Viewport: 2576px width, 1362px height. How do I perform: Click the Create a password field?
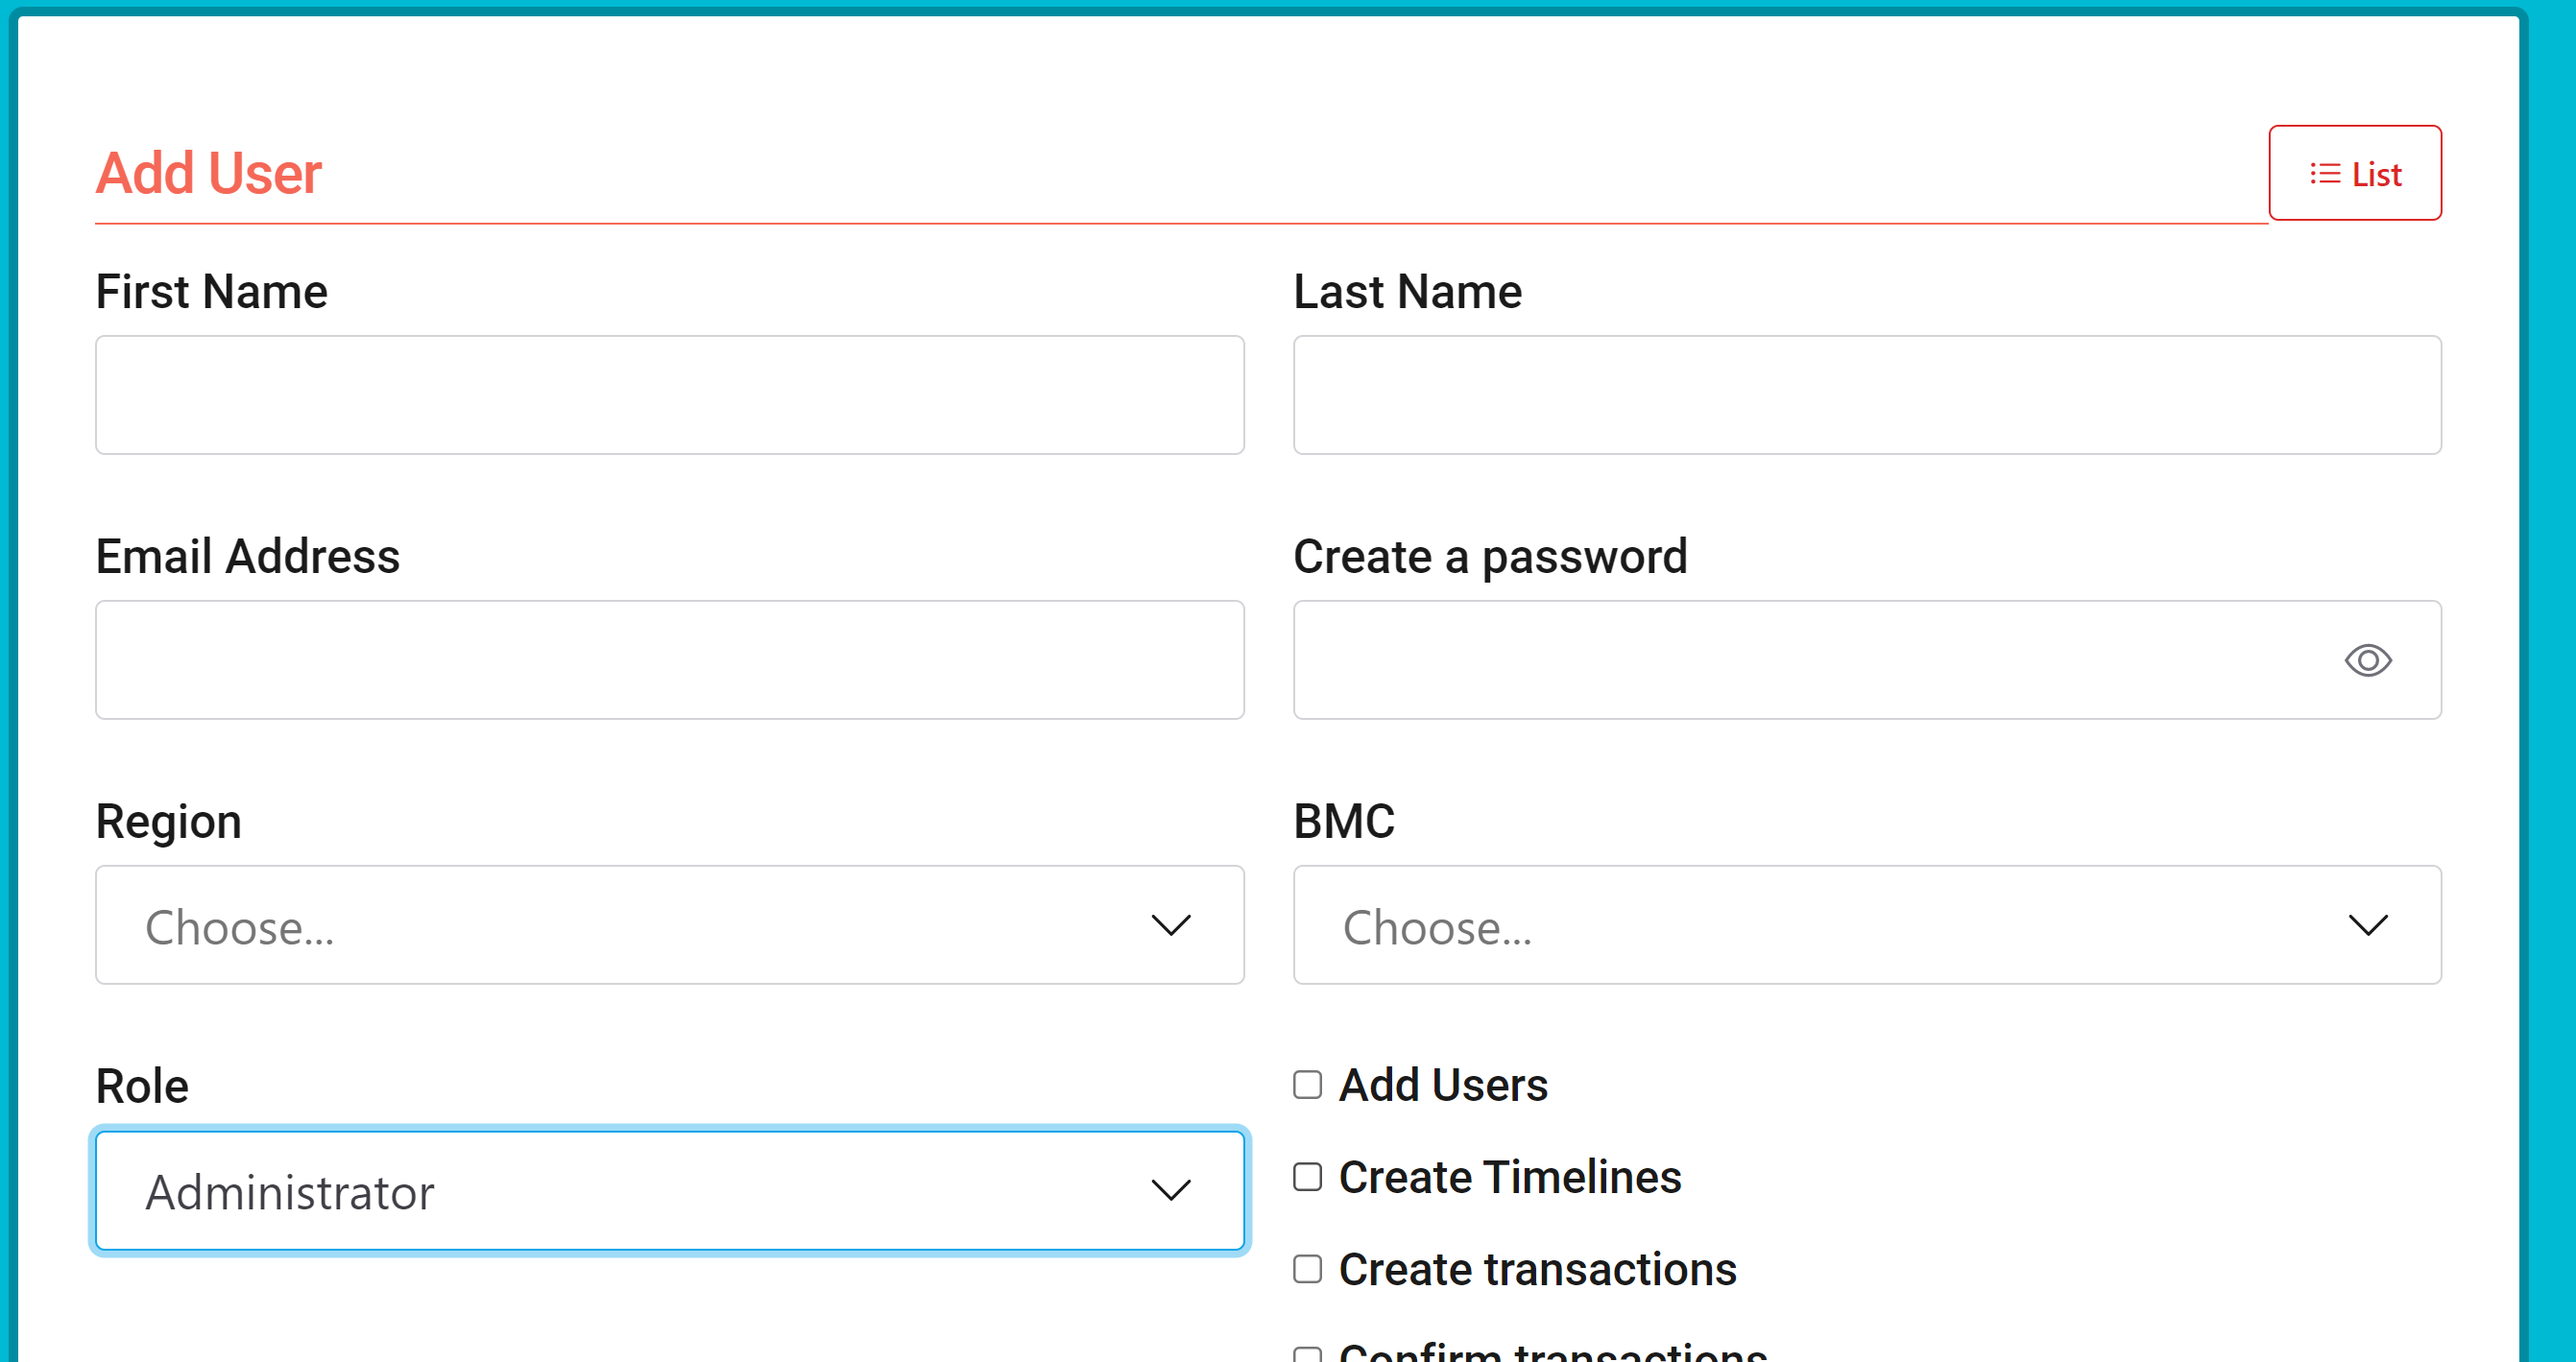[x=1866, y=660]
